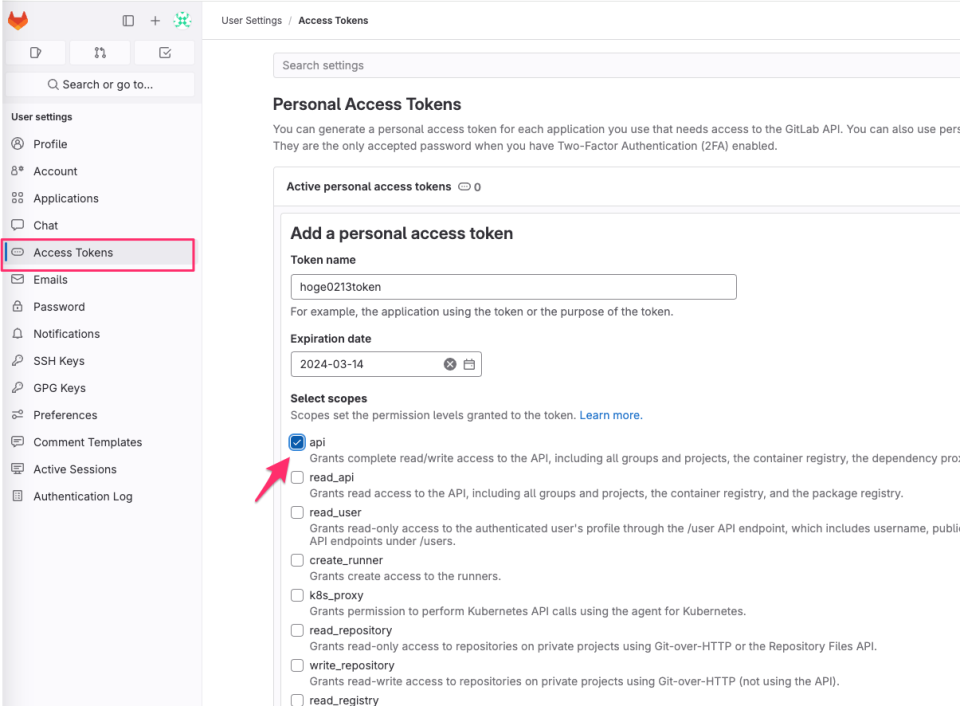This screenshot has height=706, width=960.
Task: Open the Merge requests icon
Action: point(100,52)
